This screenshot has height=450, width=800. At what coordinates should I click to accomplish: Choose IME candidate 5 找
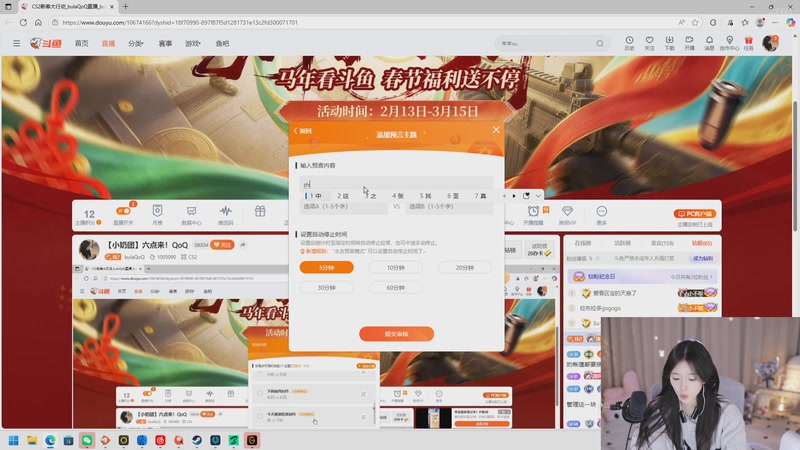click(x=426, y=196)
